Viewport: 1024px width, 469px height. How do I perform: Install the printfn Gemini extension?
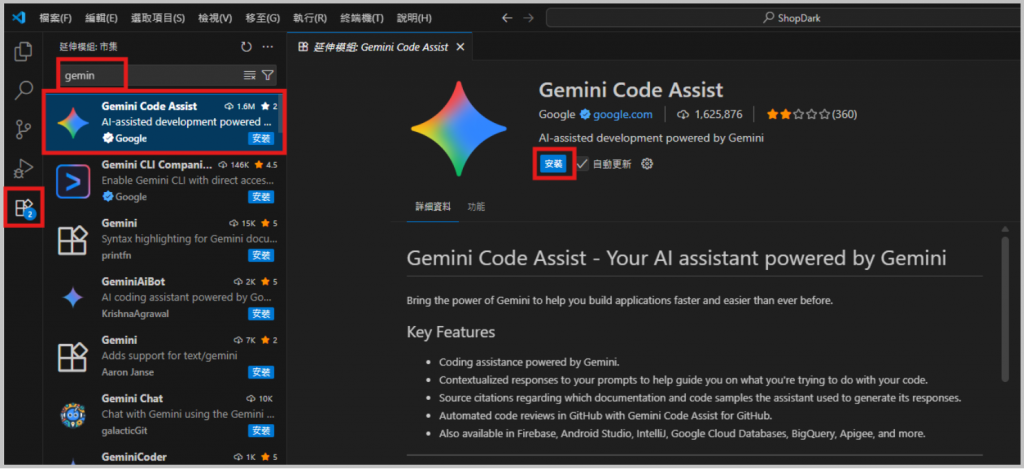[261, 255]
